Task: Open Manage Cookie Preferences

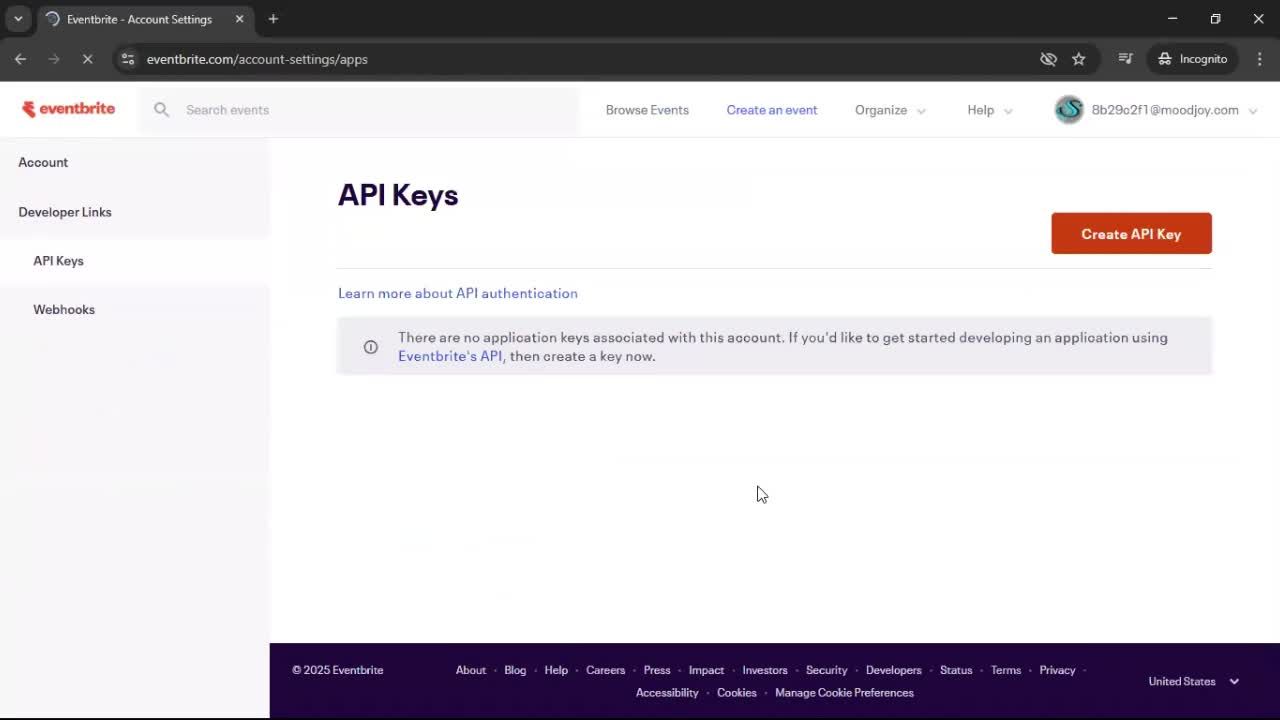Action: (844, 693)
